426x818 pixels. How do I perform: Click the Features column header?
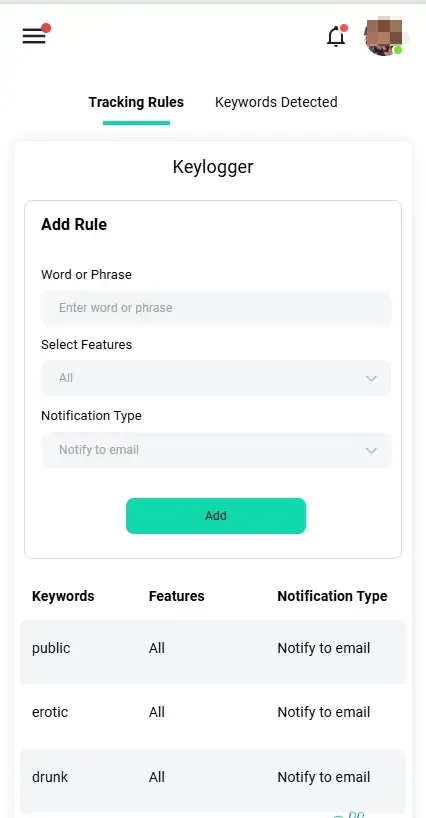pyautogui.click(x=177, y=596)
